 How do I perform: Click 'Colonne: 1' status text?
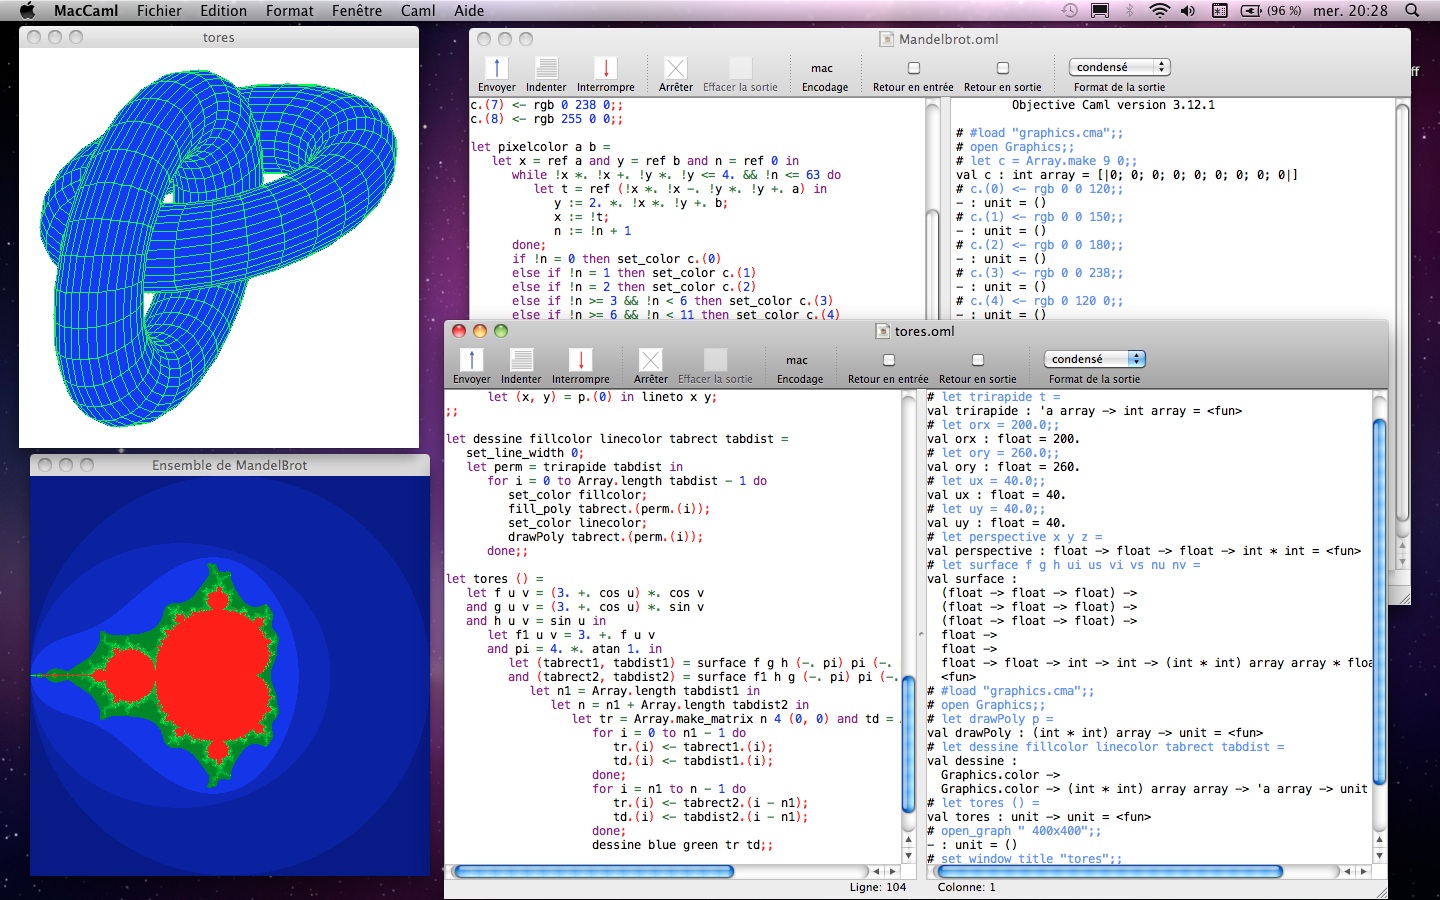click(x=967, y=887)
